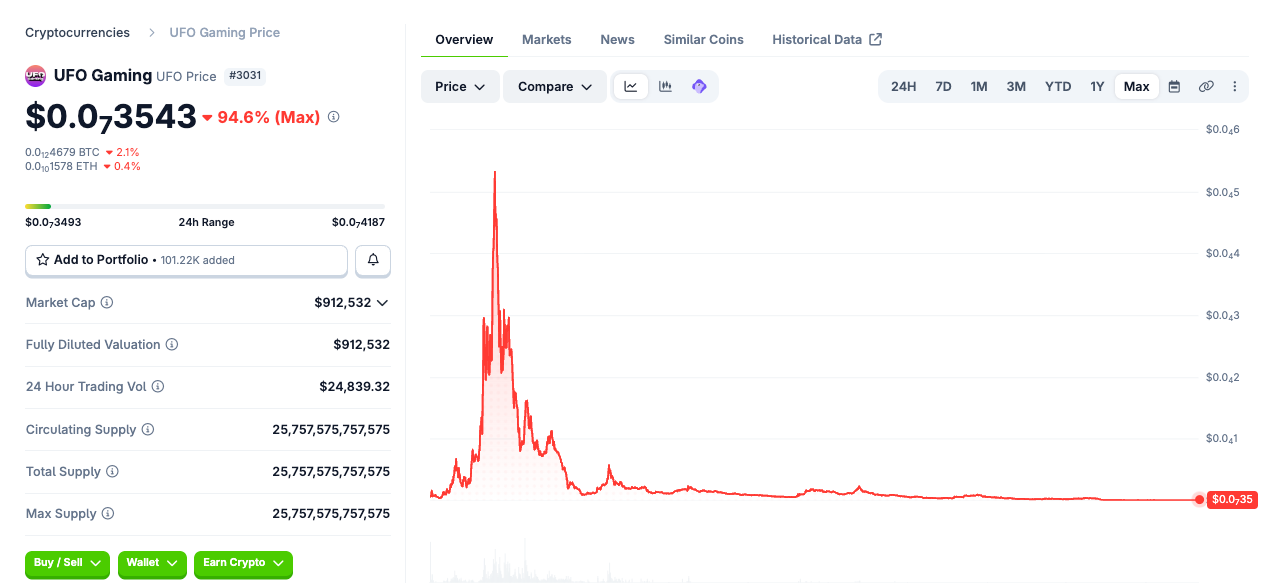The height and width of the screenshot is (583, 1263).
Task: Expand the Price dropdown
Action: click(x=460, y=87)
